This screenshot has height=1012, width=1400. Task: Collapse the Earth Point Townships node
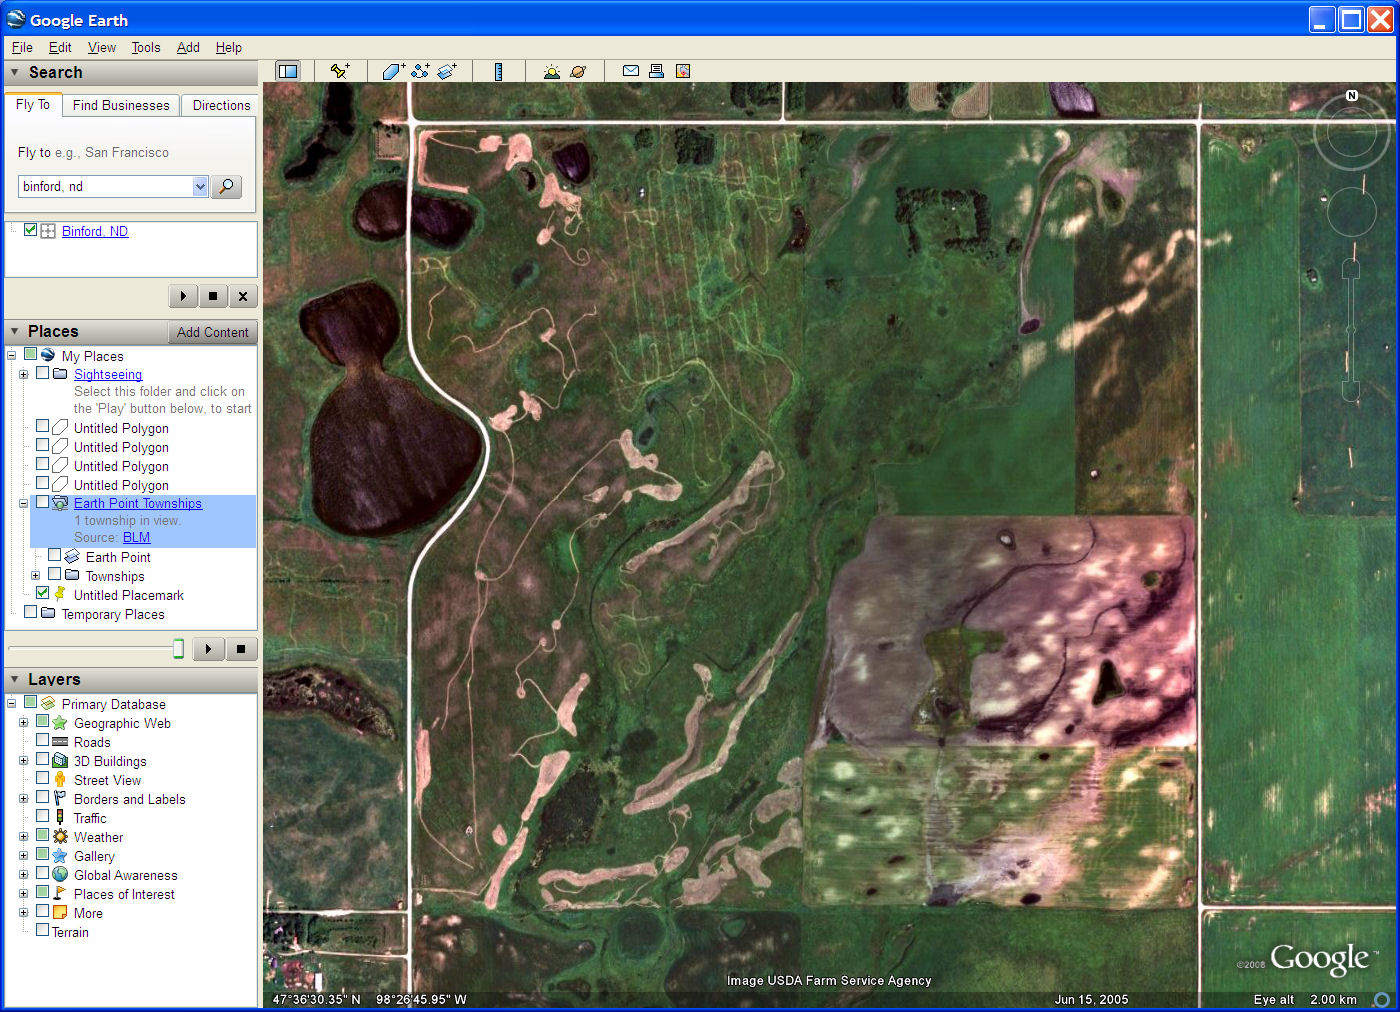click(x=23, y=503)
